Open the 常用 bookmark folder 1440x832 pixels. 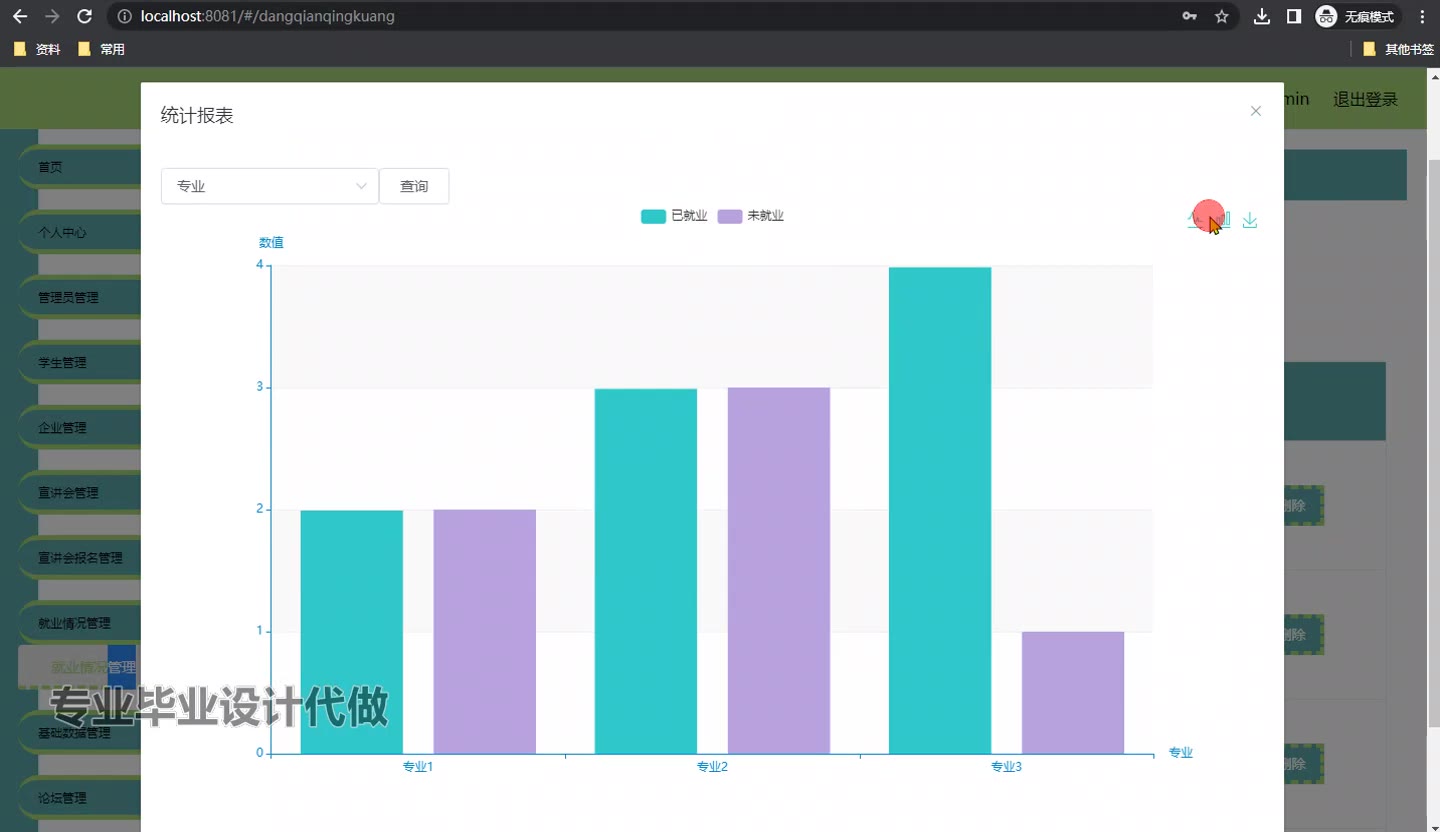click(101, 49)
